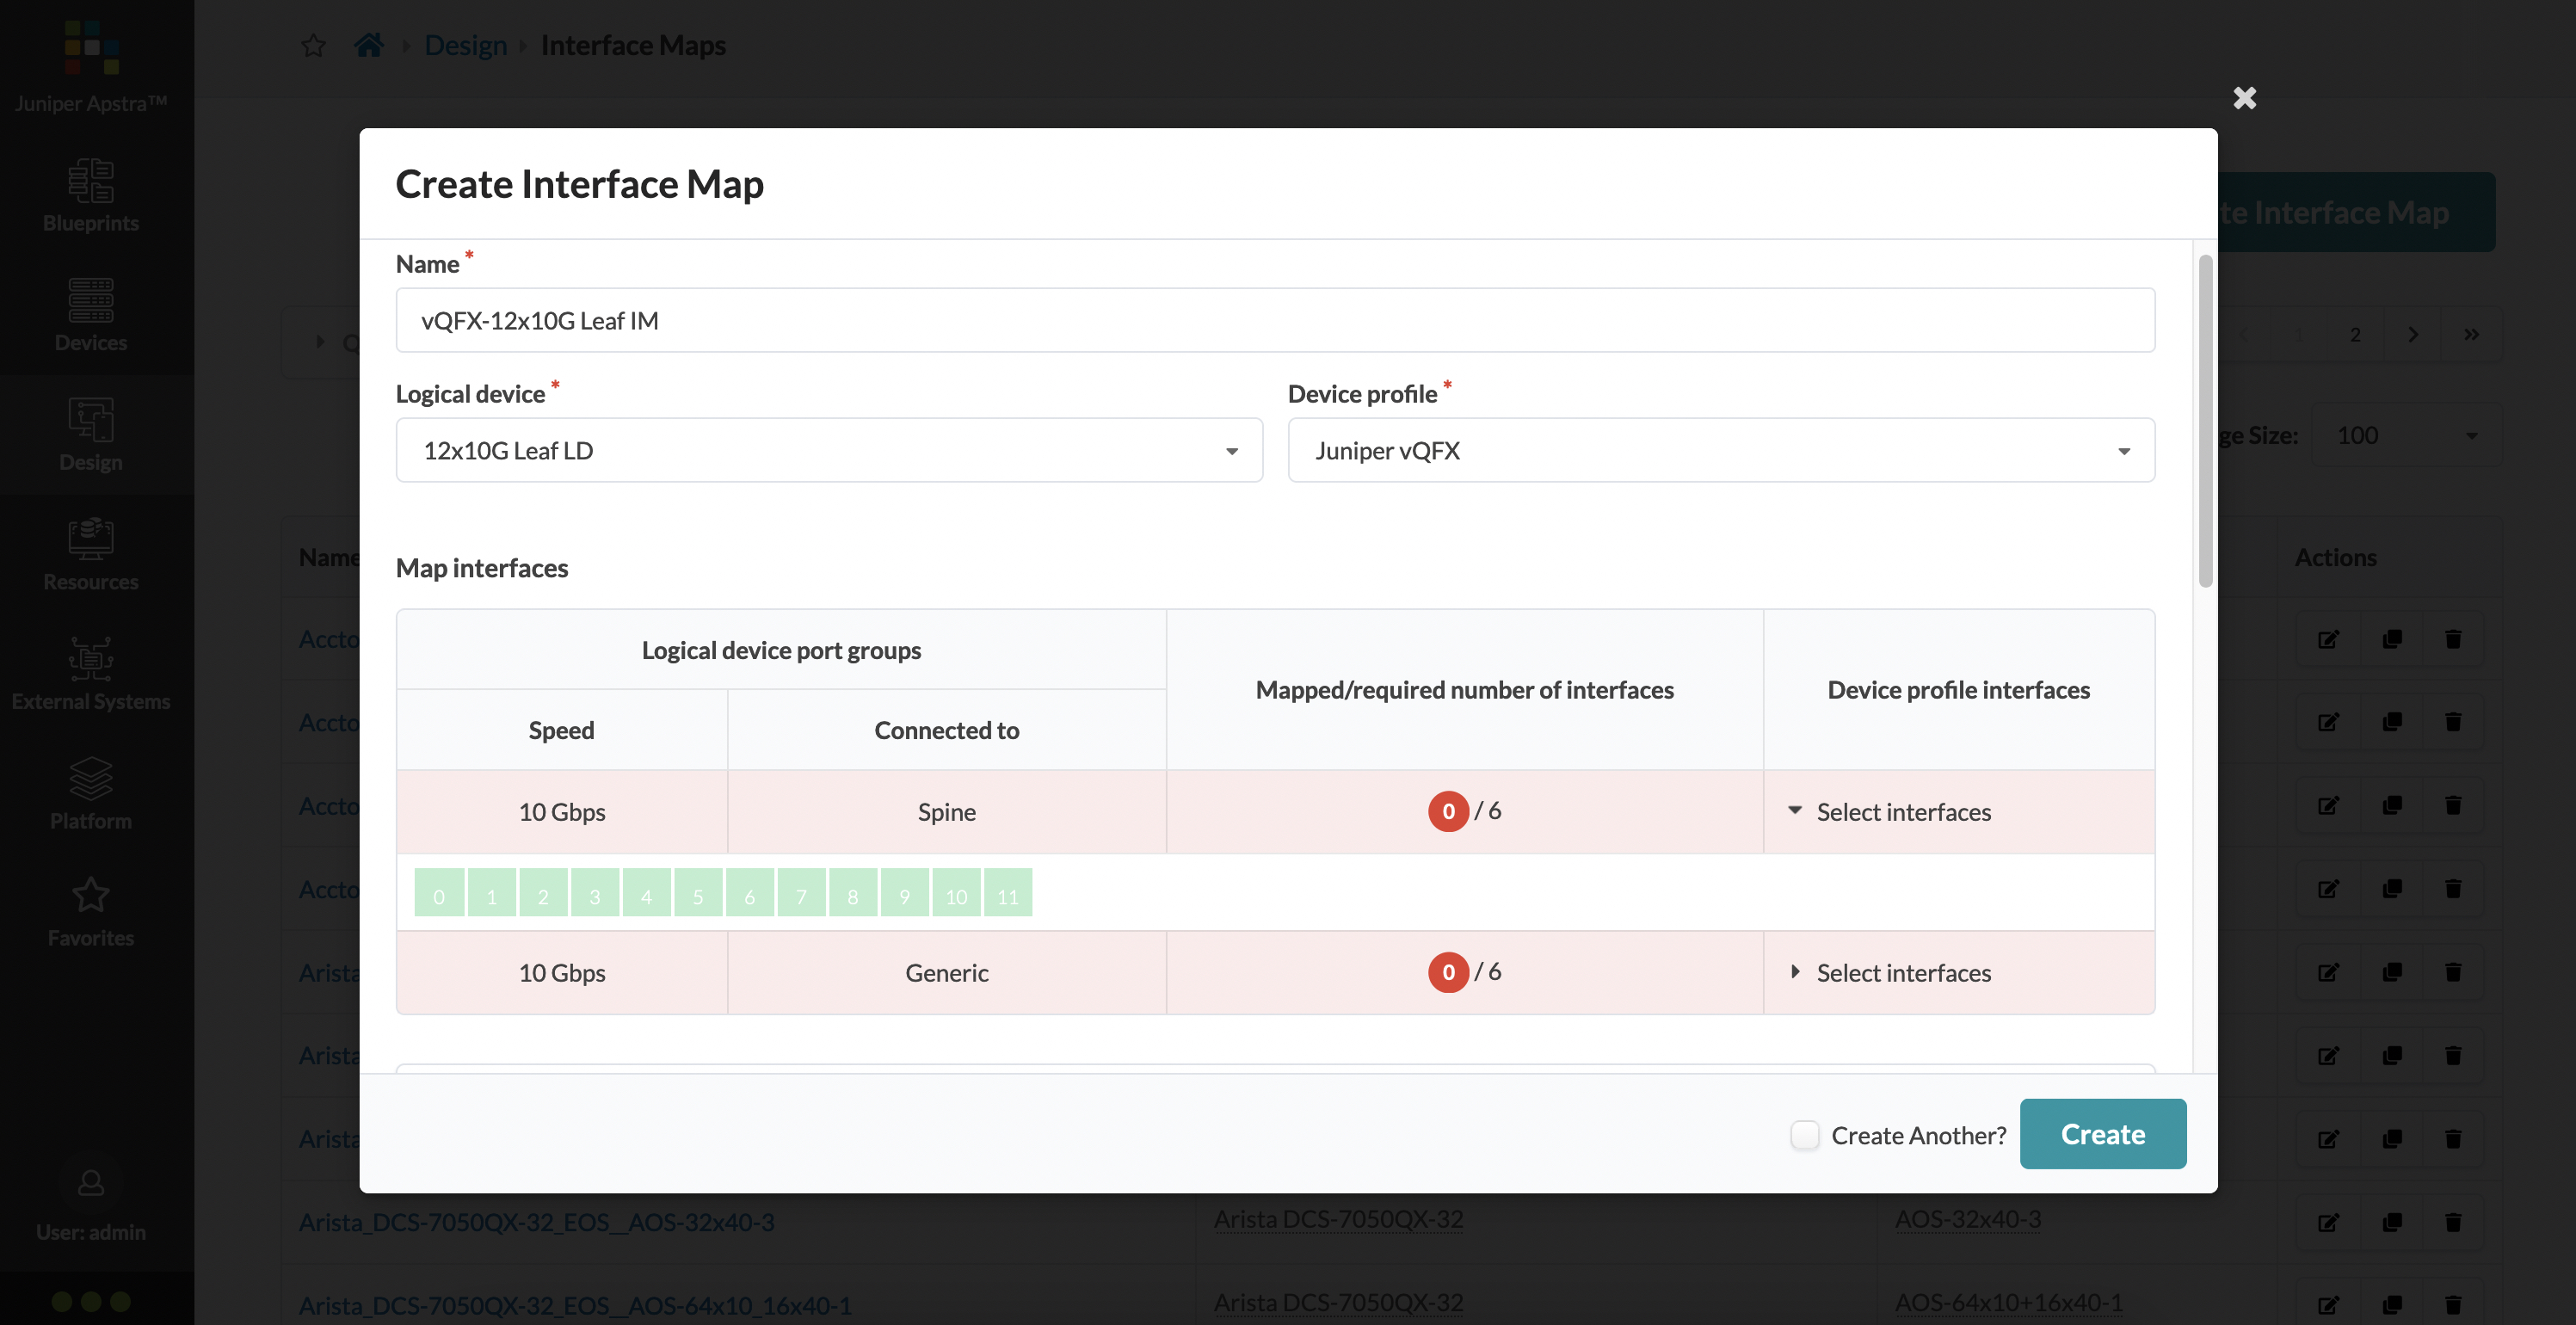
Task: Click Design breadcrumb link
Action: (x=465, y=45)
